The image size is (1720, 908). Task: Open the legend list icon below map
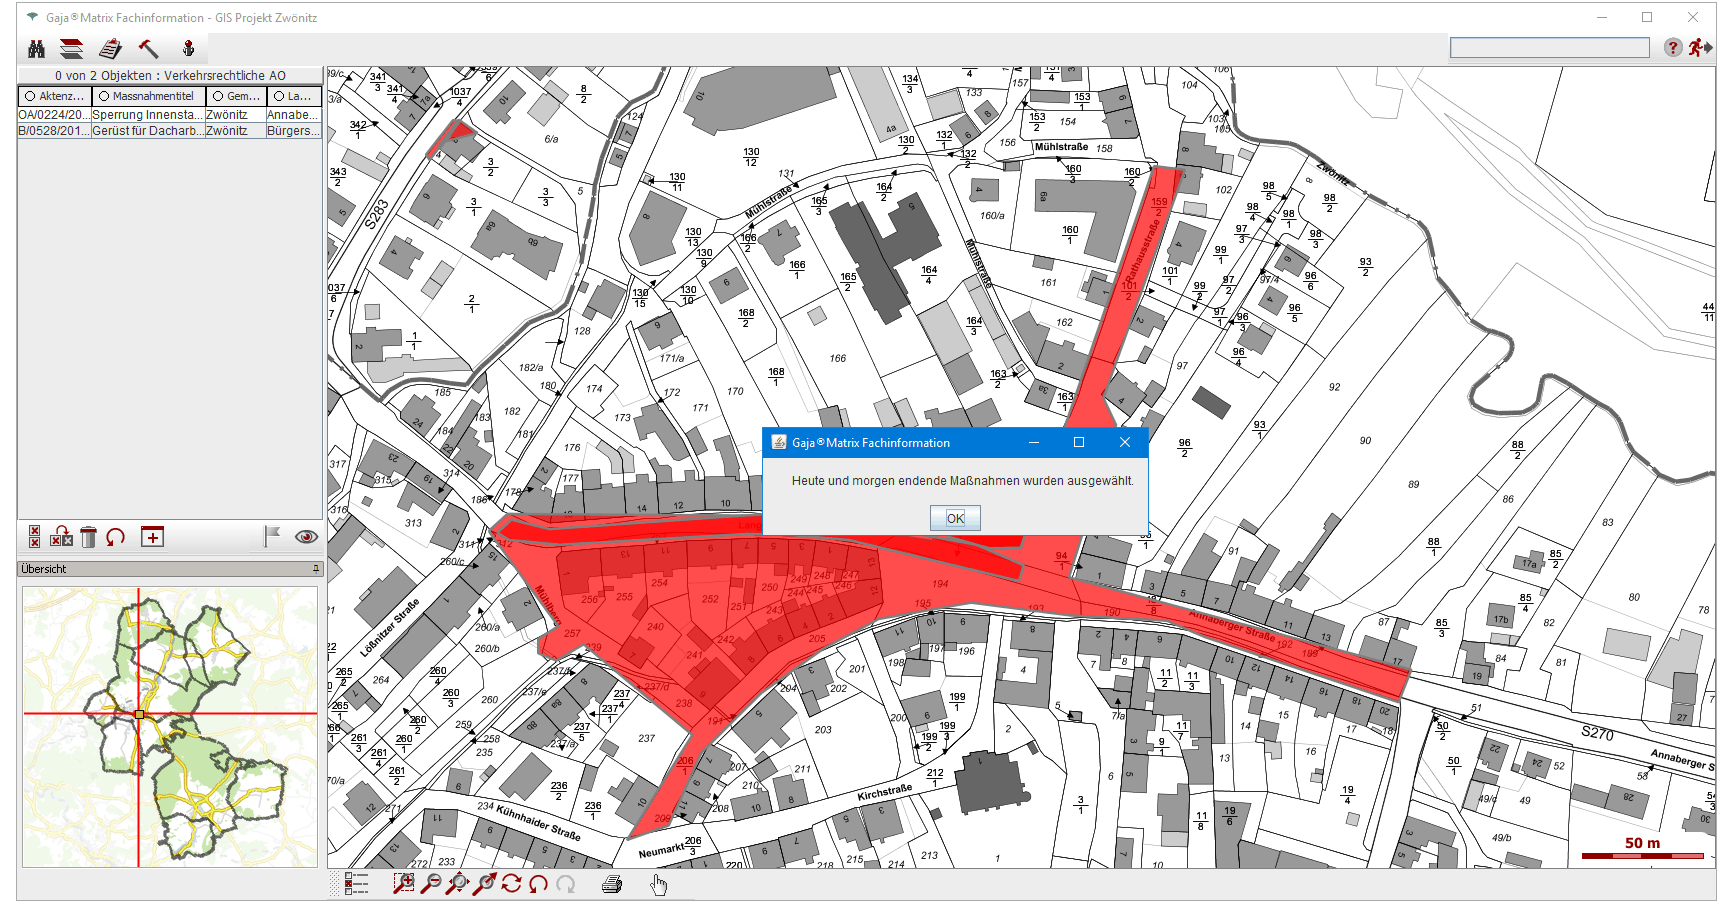coord(357,883)
